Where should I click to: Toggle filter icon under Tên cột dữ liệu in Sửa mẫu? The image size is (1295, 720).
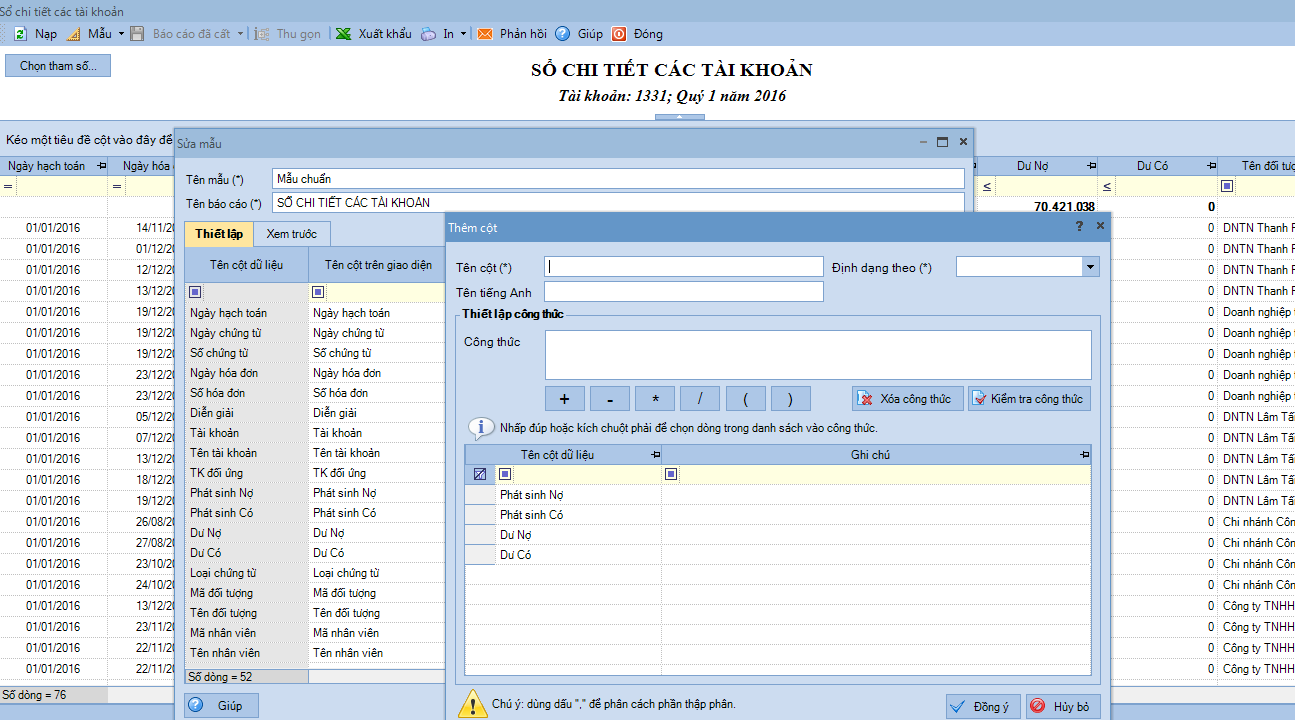[x=195, y=292]
